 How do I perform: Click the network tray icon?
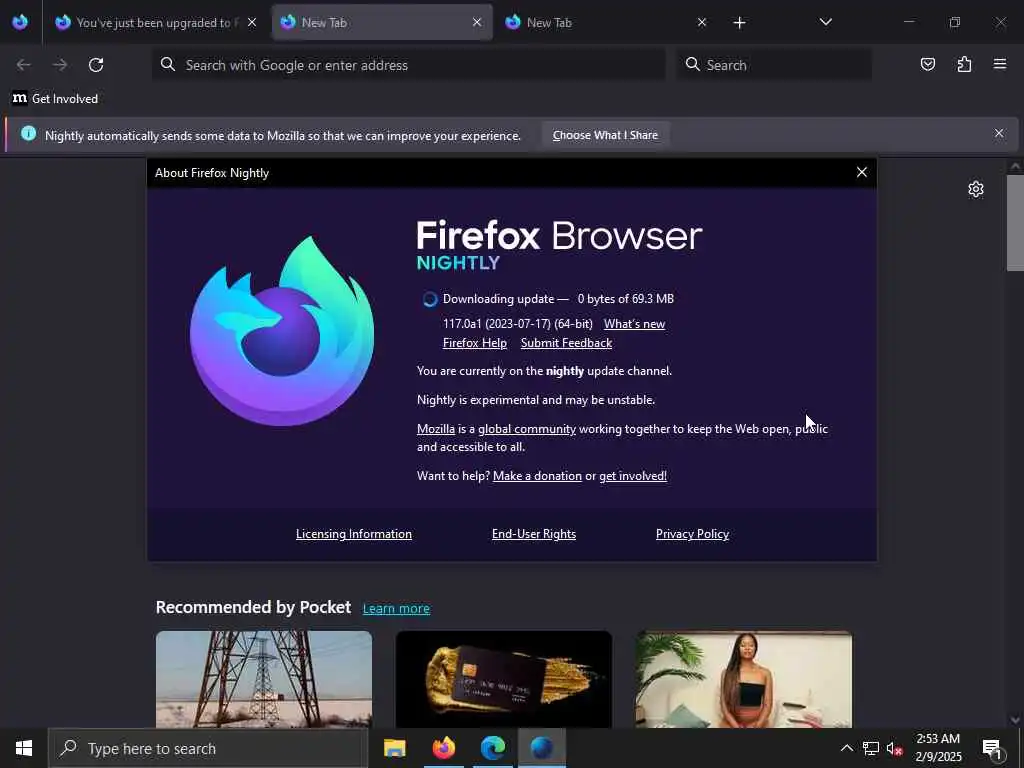871,748
